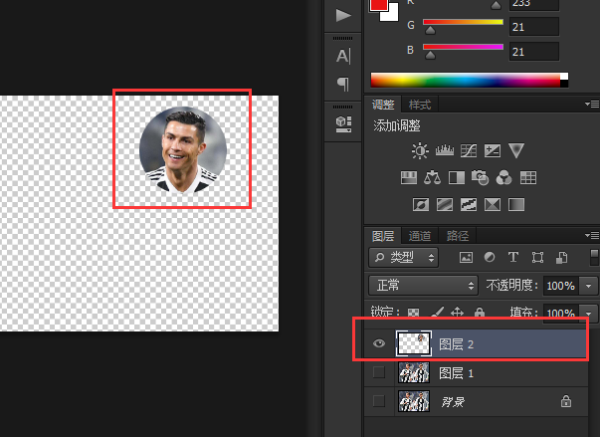Open the 类型 layer filter dropdown

point(404,257)
